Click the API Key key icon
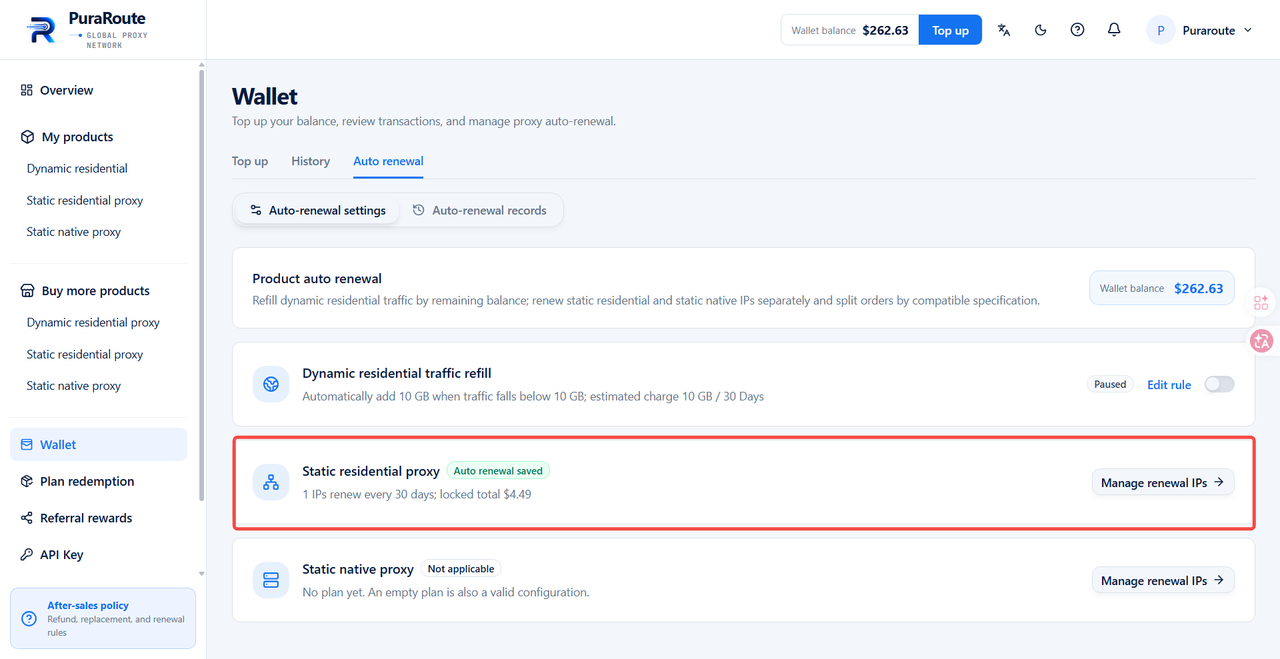The height and width of the screenshot is (659, 1280). [27, 555]
